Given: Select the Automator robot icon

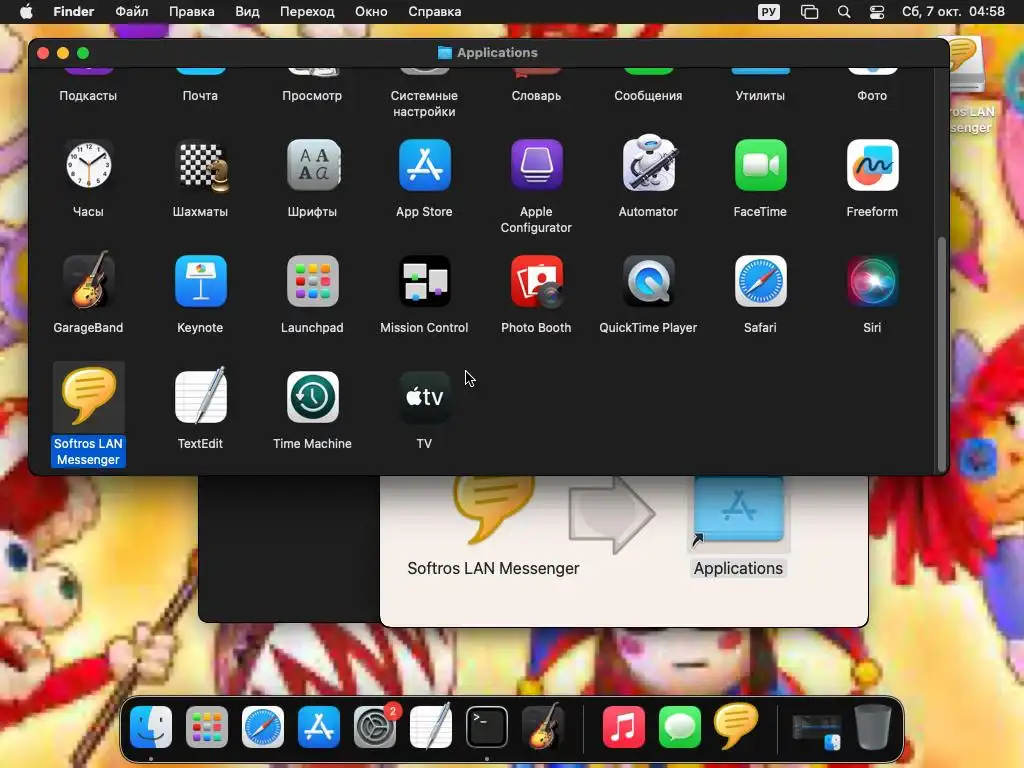Looking at the screenshot, I should tap(648, 163).
